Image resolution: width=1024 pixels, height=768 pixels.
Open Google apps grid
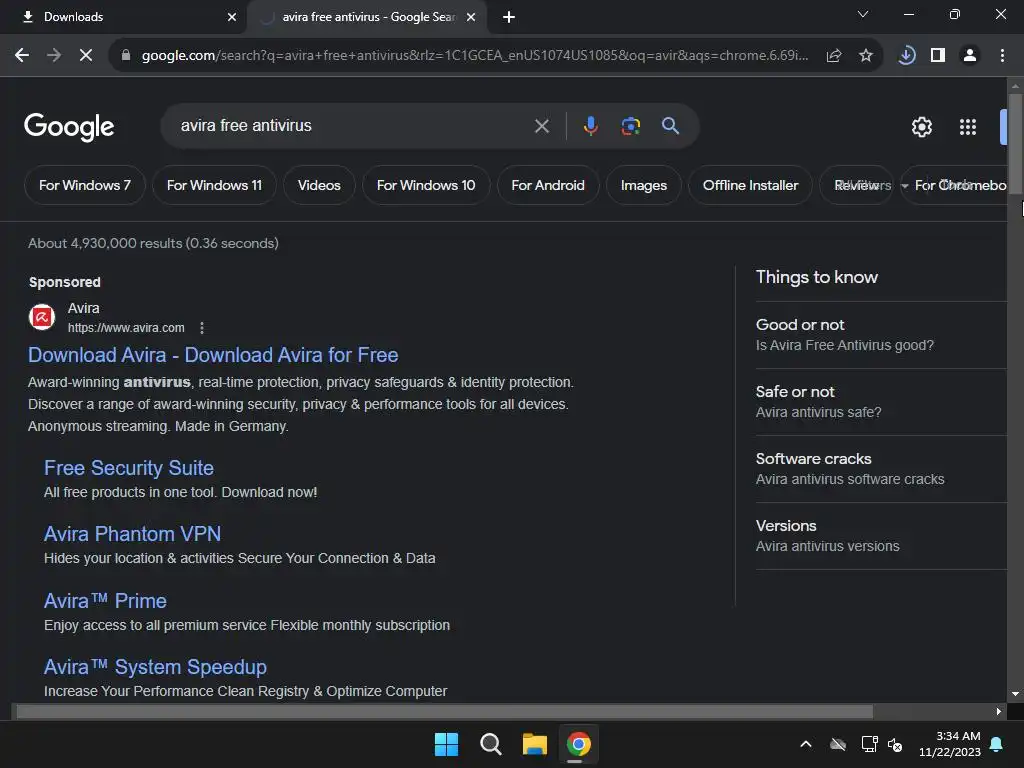pos(968,127)
